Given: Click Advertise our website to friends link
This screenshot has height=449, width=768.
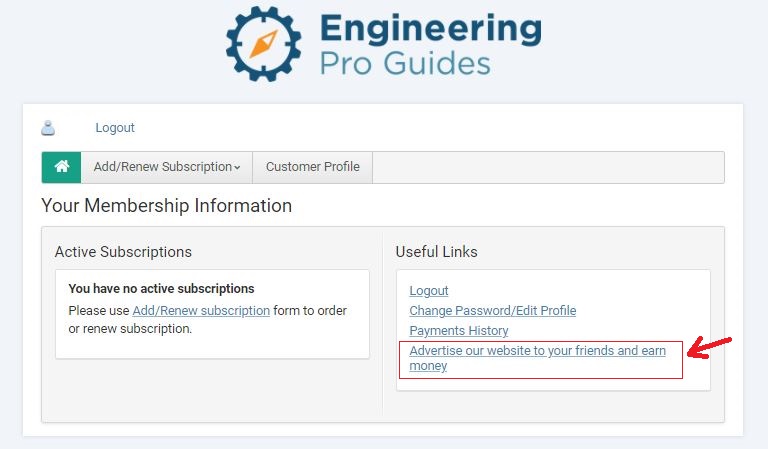Looking at the screenshot, I should (x=537, y=358).
